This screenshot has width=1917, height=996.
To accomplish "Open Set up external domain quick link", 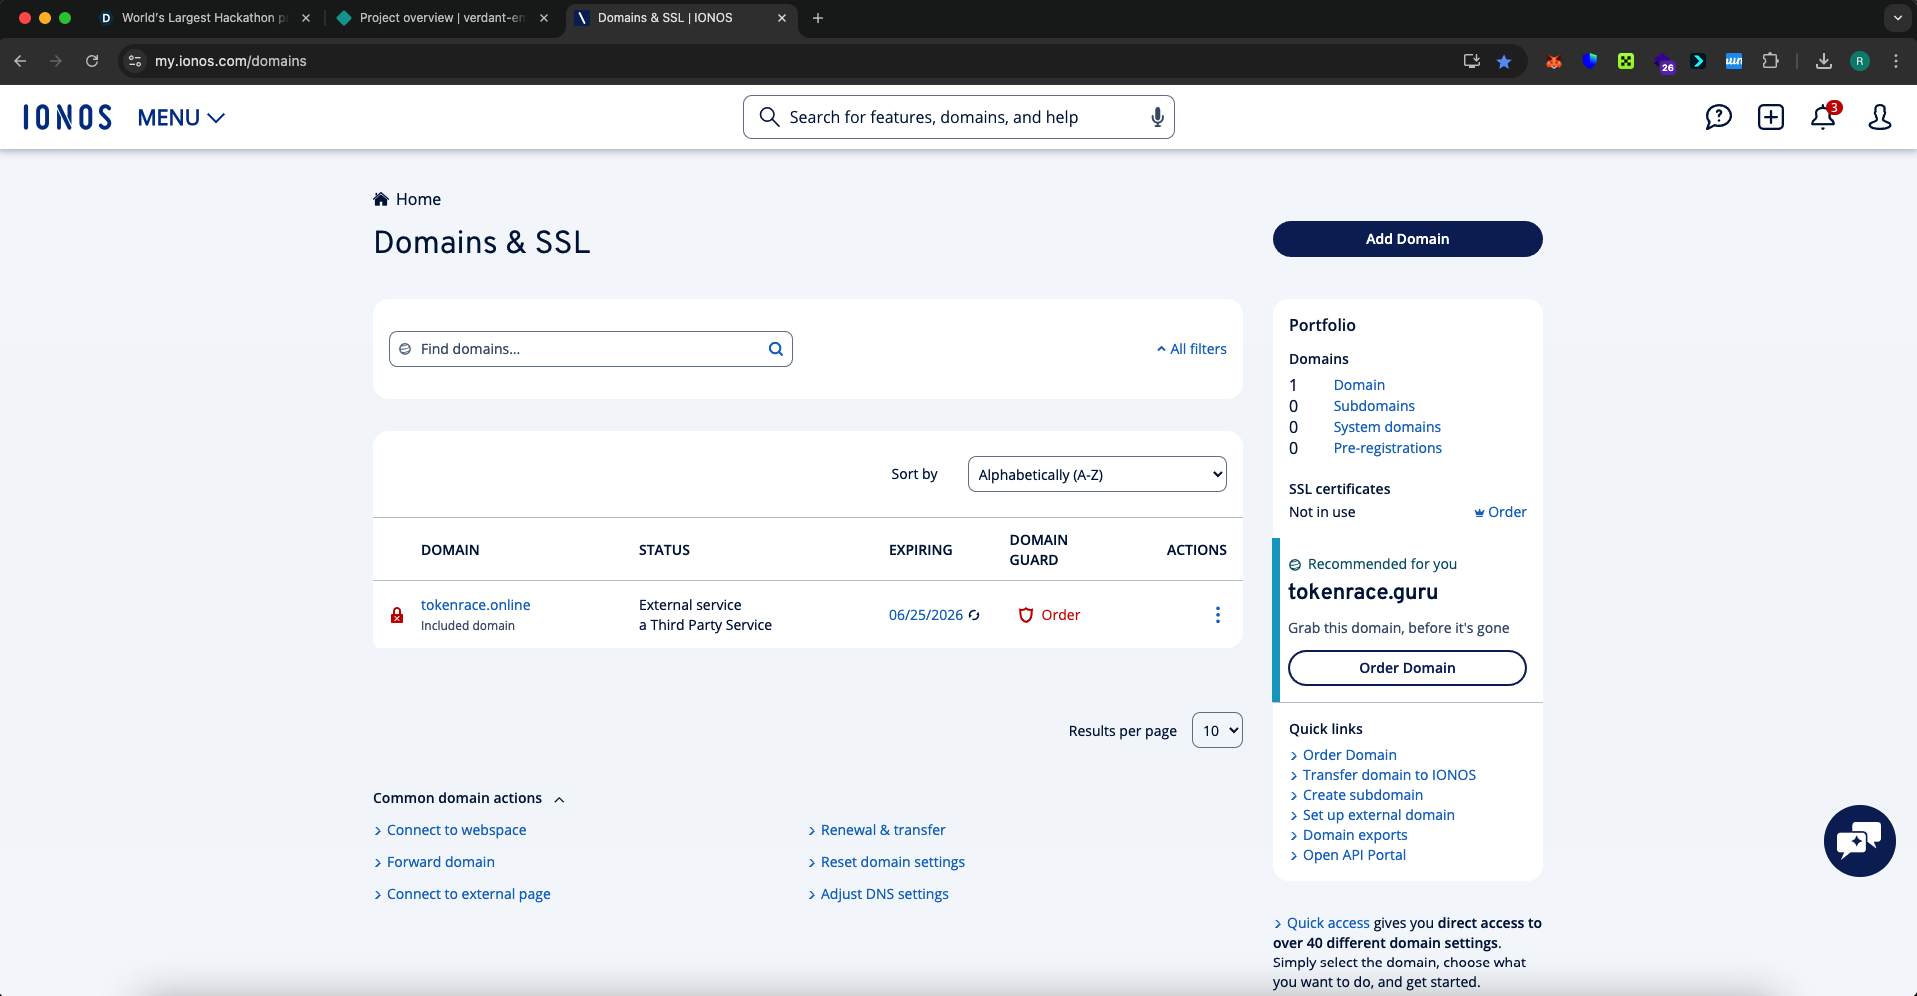I will 1379,815.
